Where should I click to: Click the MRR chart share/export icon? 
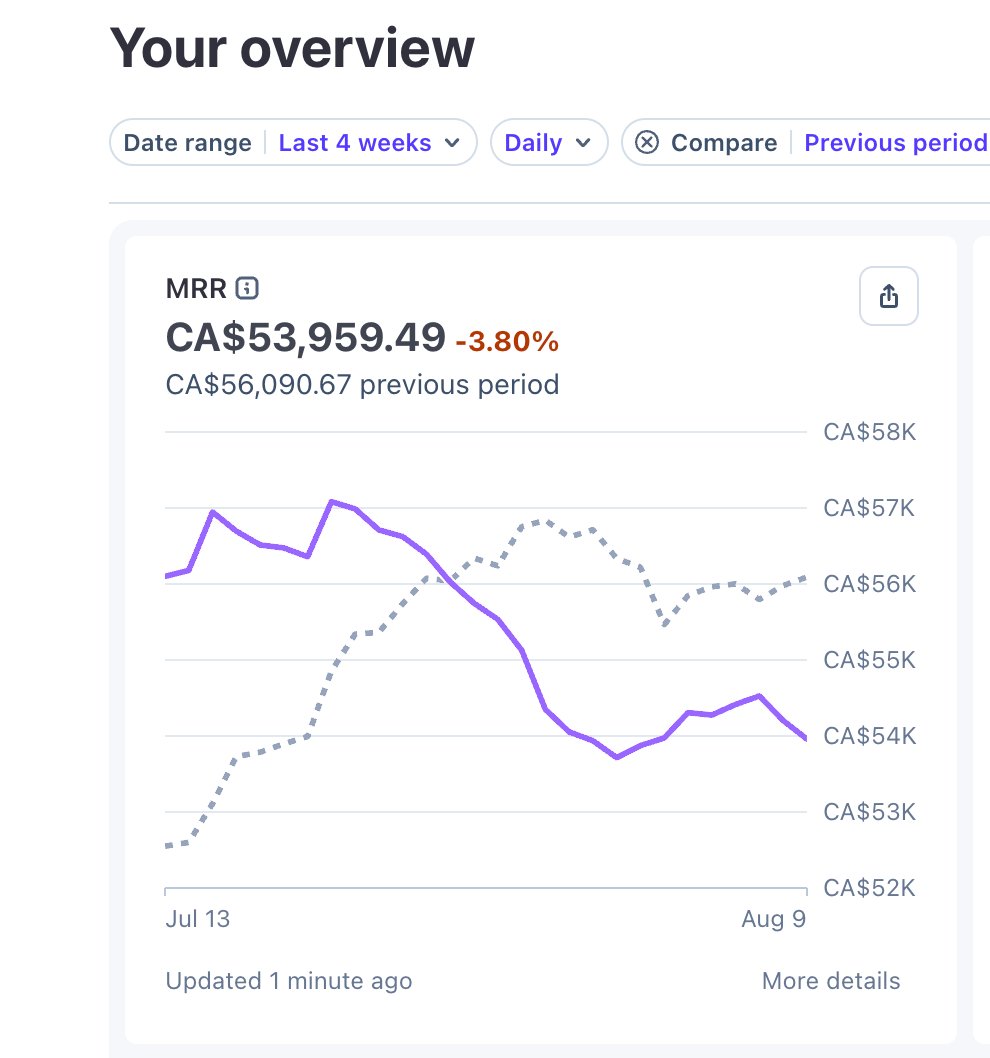888,296
